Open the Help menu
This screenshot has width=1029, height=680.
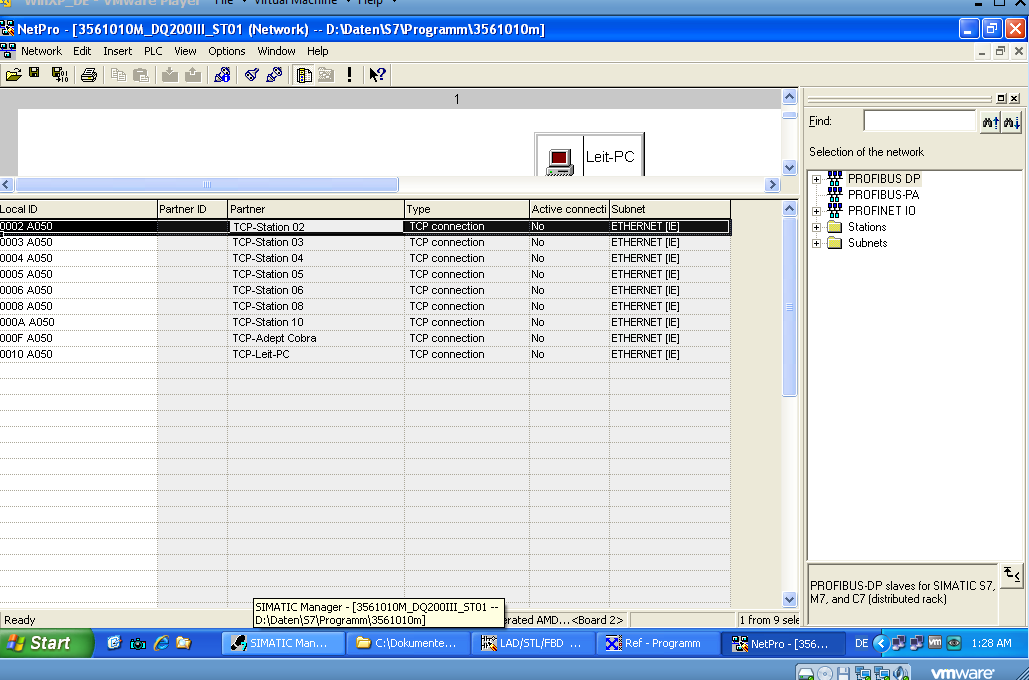[x=318, y=51]
